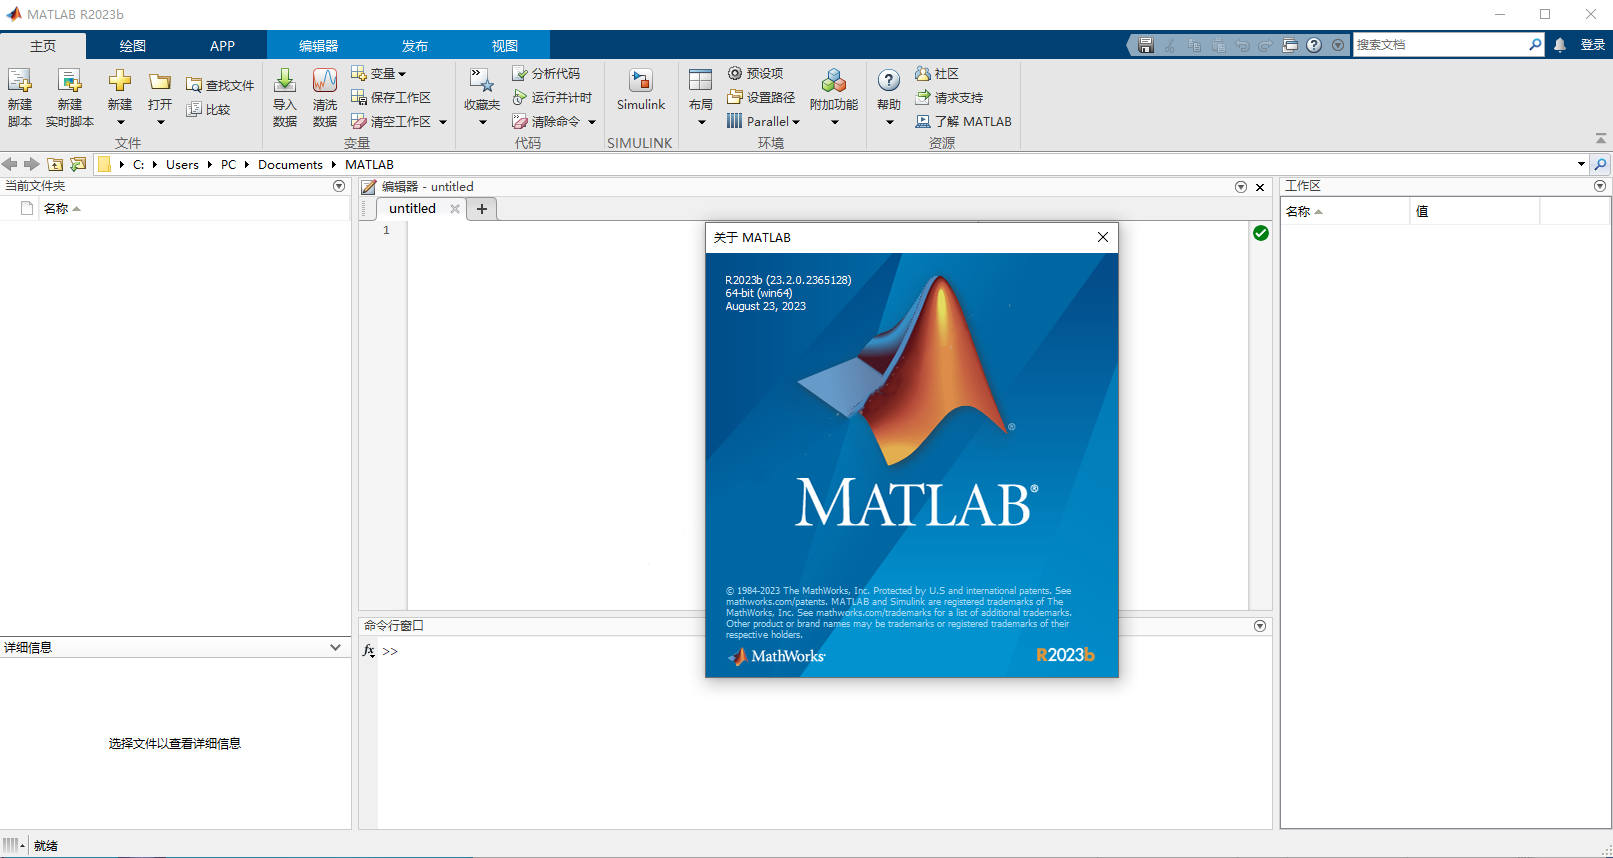This screenshot has height=858, width=1613.
Task: Click Import Data (导入数据) icon
Action: point(285,81)
